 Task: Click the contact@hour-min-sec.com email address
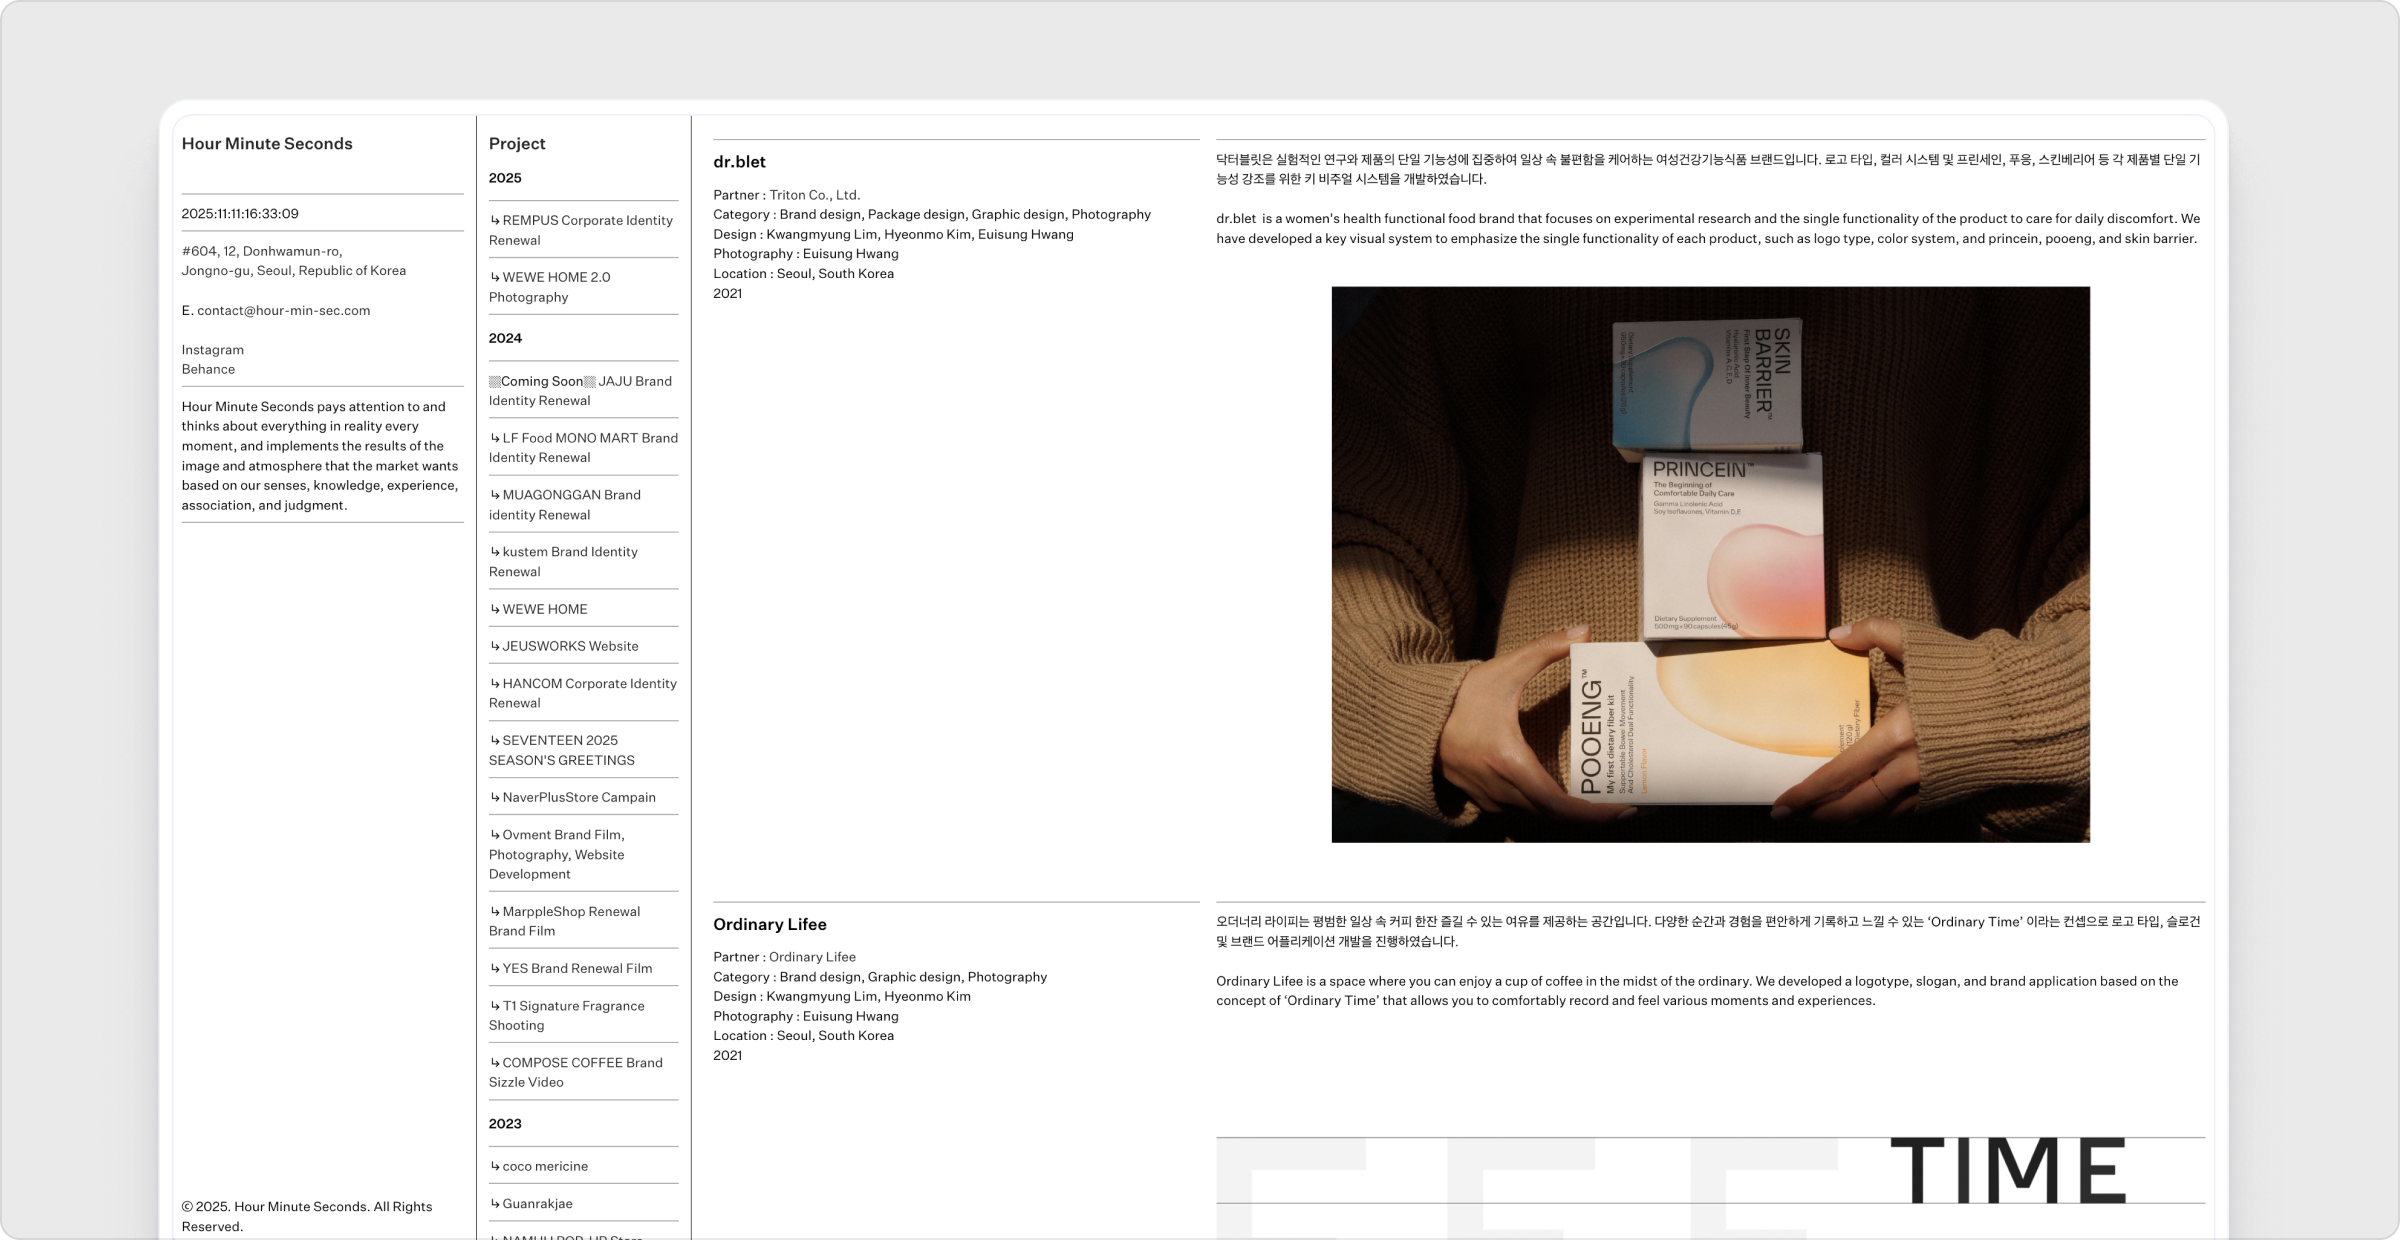click(x=283, y=311)
